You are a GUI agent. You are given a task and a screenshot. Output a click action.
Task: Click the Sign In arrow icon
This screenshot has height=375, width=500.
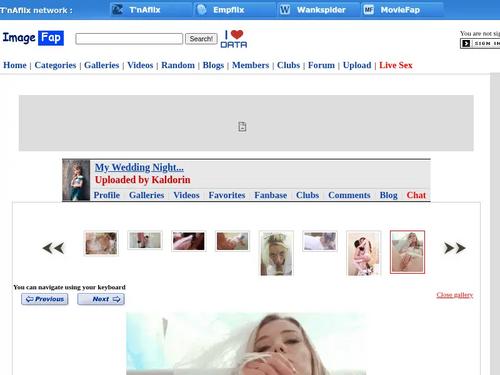[x=466, y=43]
